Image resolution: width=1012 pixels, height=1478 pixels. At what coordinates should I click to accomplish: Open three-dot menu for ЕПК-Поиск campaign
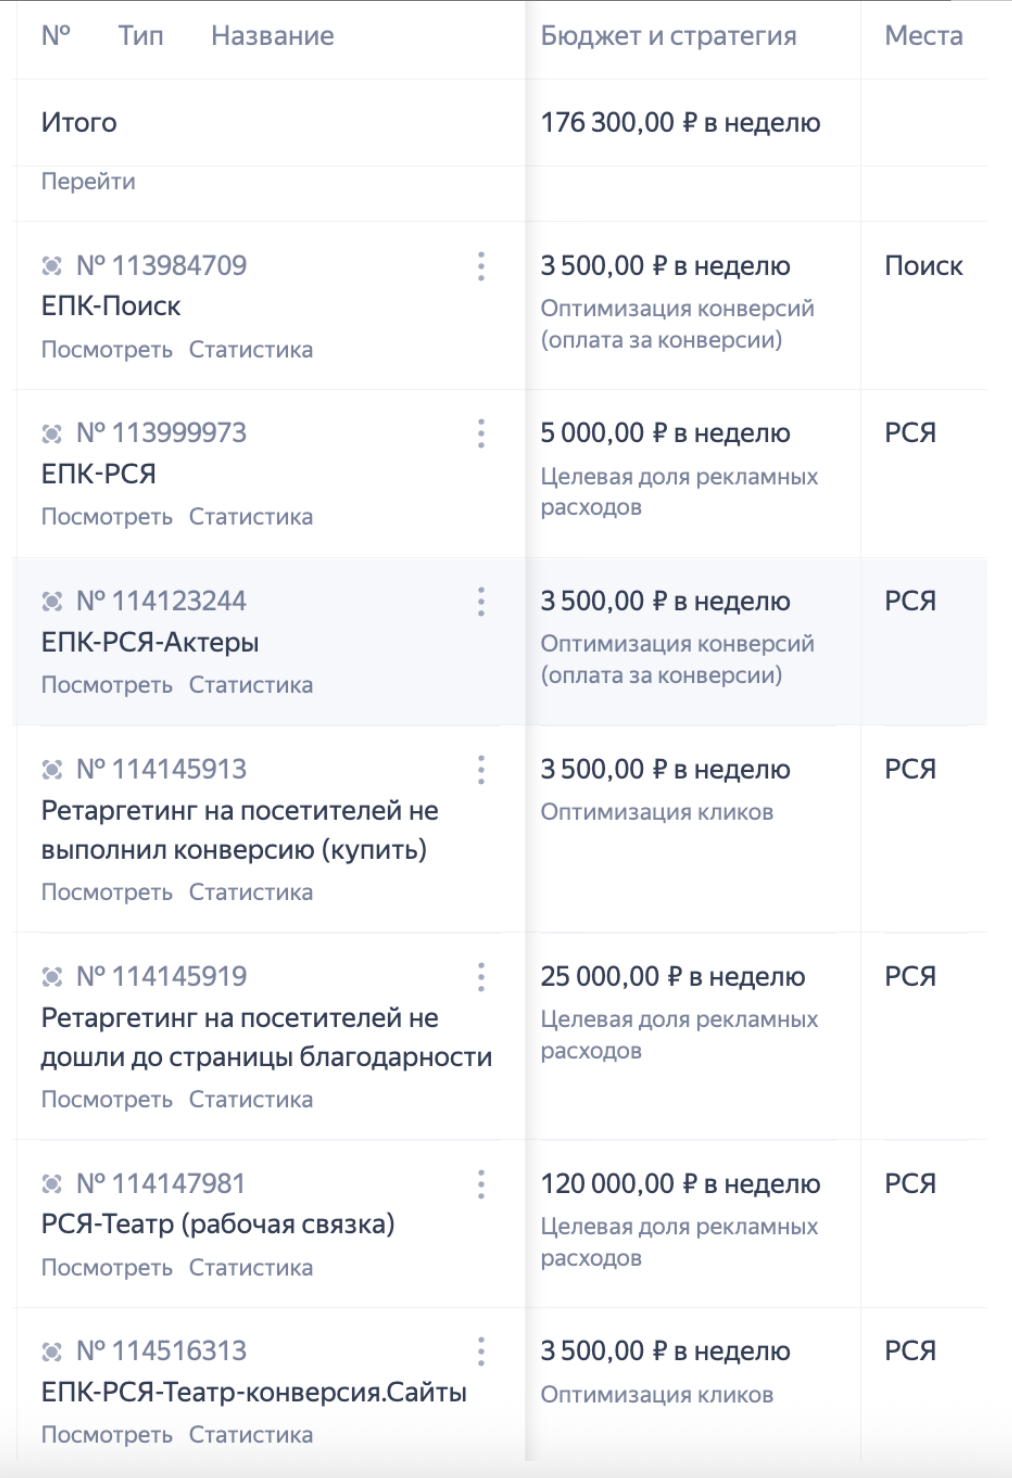click(481, 266)
